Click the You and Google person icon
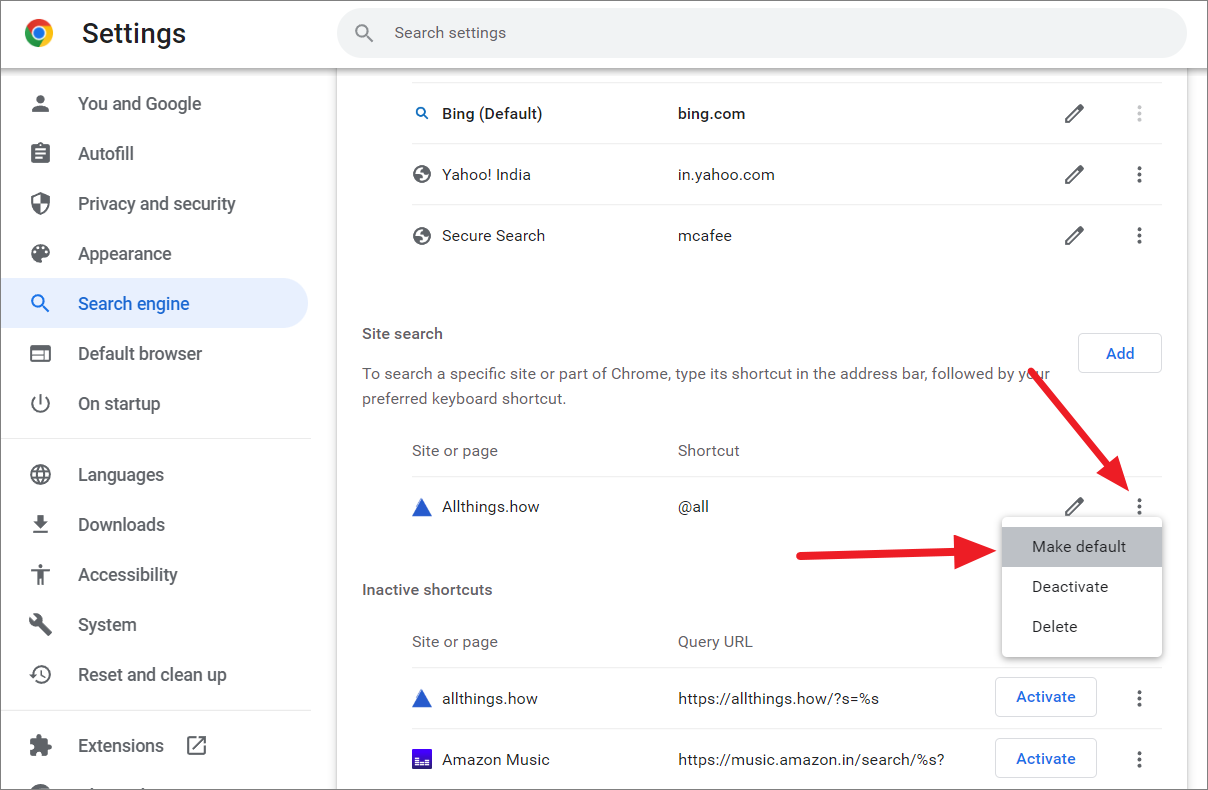This screenshot has height=790, width=1208. (x=40, y=103)
